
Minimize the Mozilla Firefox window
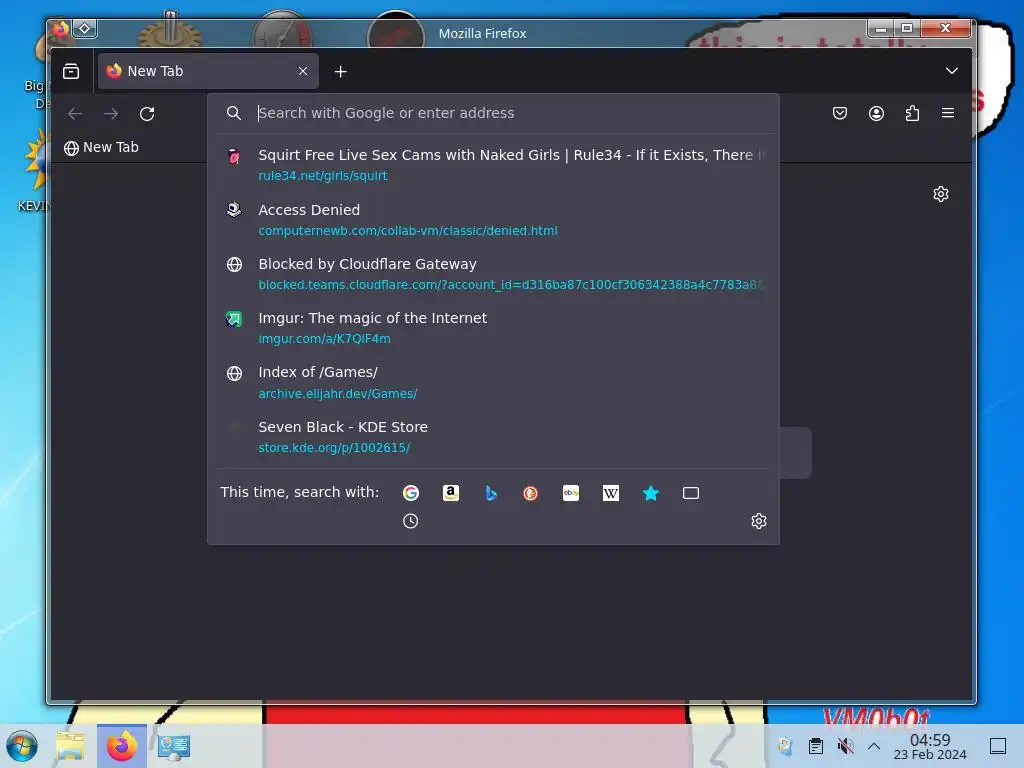point(880,28)
